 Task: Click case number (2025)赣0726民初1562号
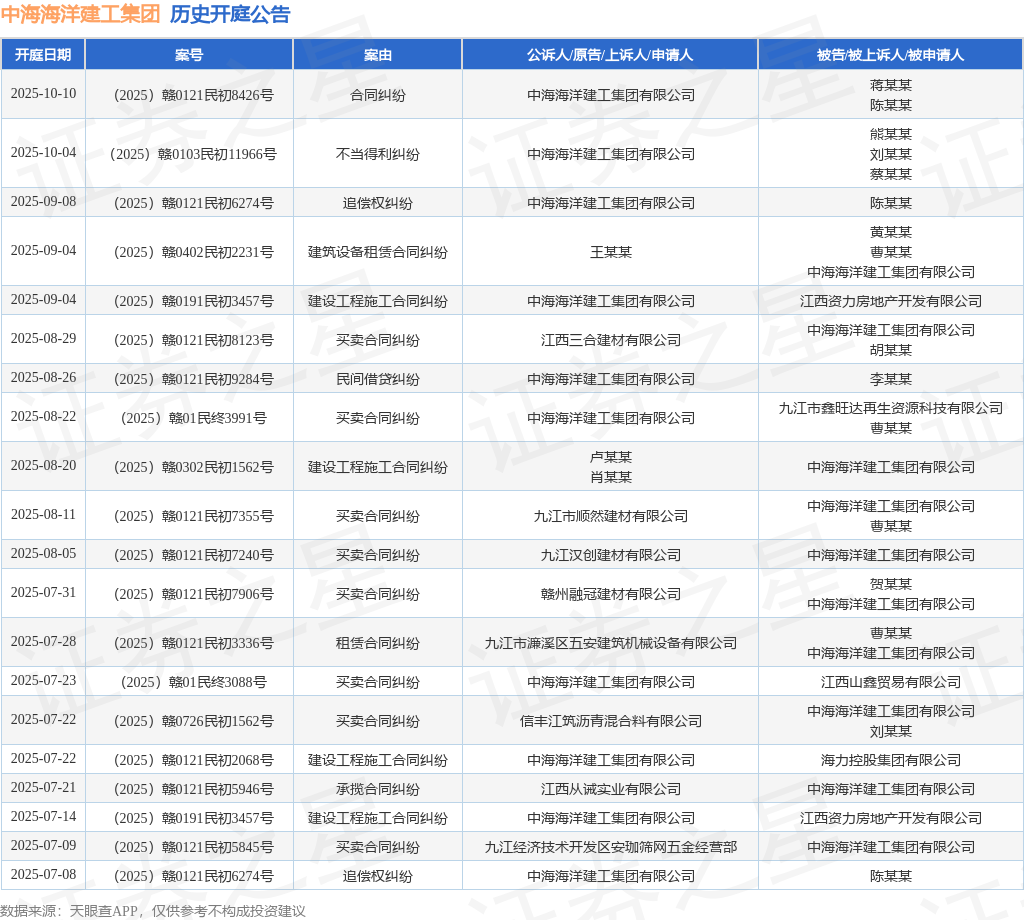pyautogui.click(x=193, y=721)
